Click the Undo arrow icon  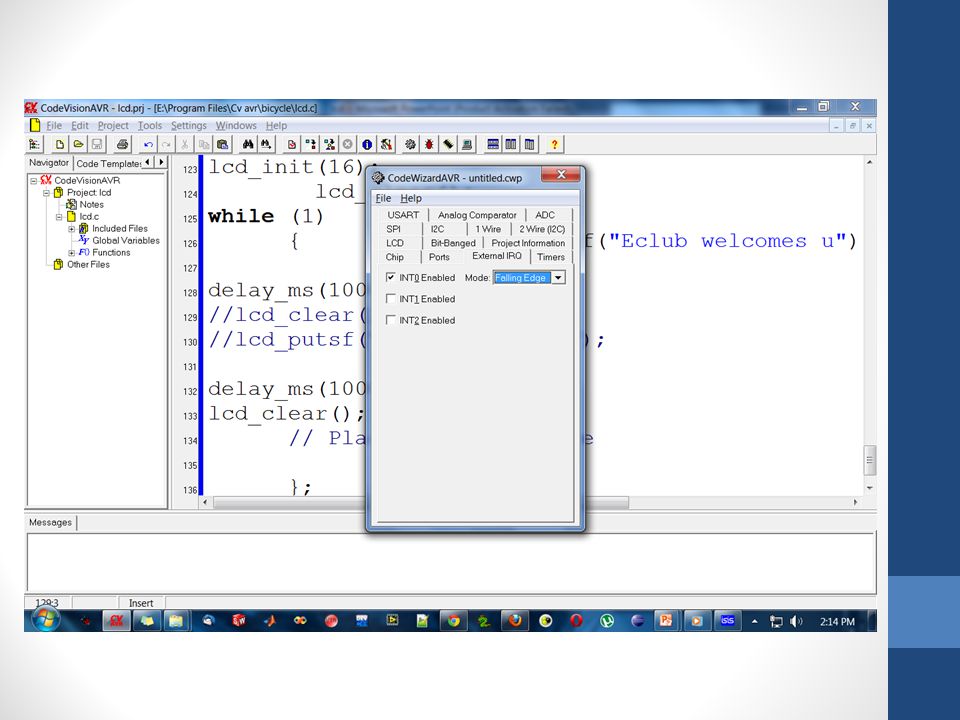148,144
